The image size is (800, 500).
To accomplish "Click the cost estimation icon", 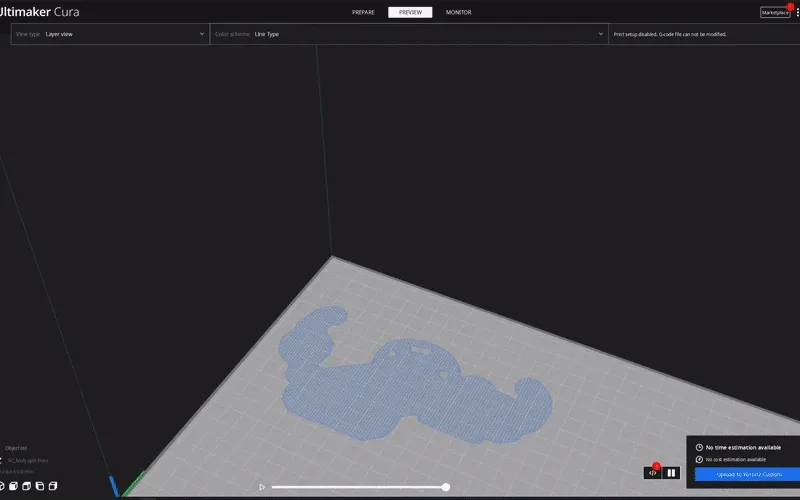I will click(699, 460).
